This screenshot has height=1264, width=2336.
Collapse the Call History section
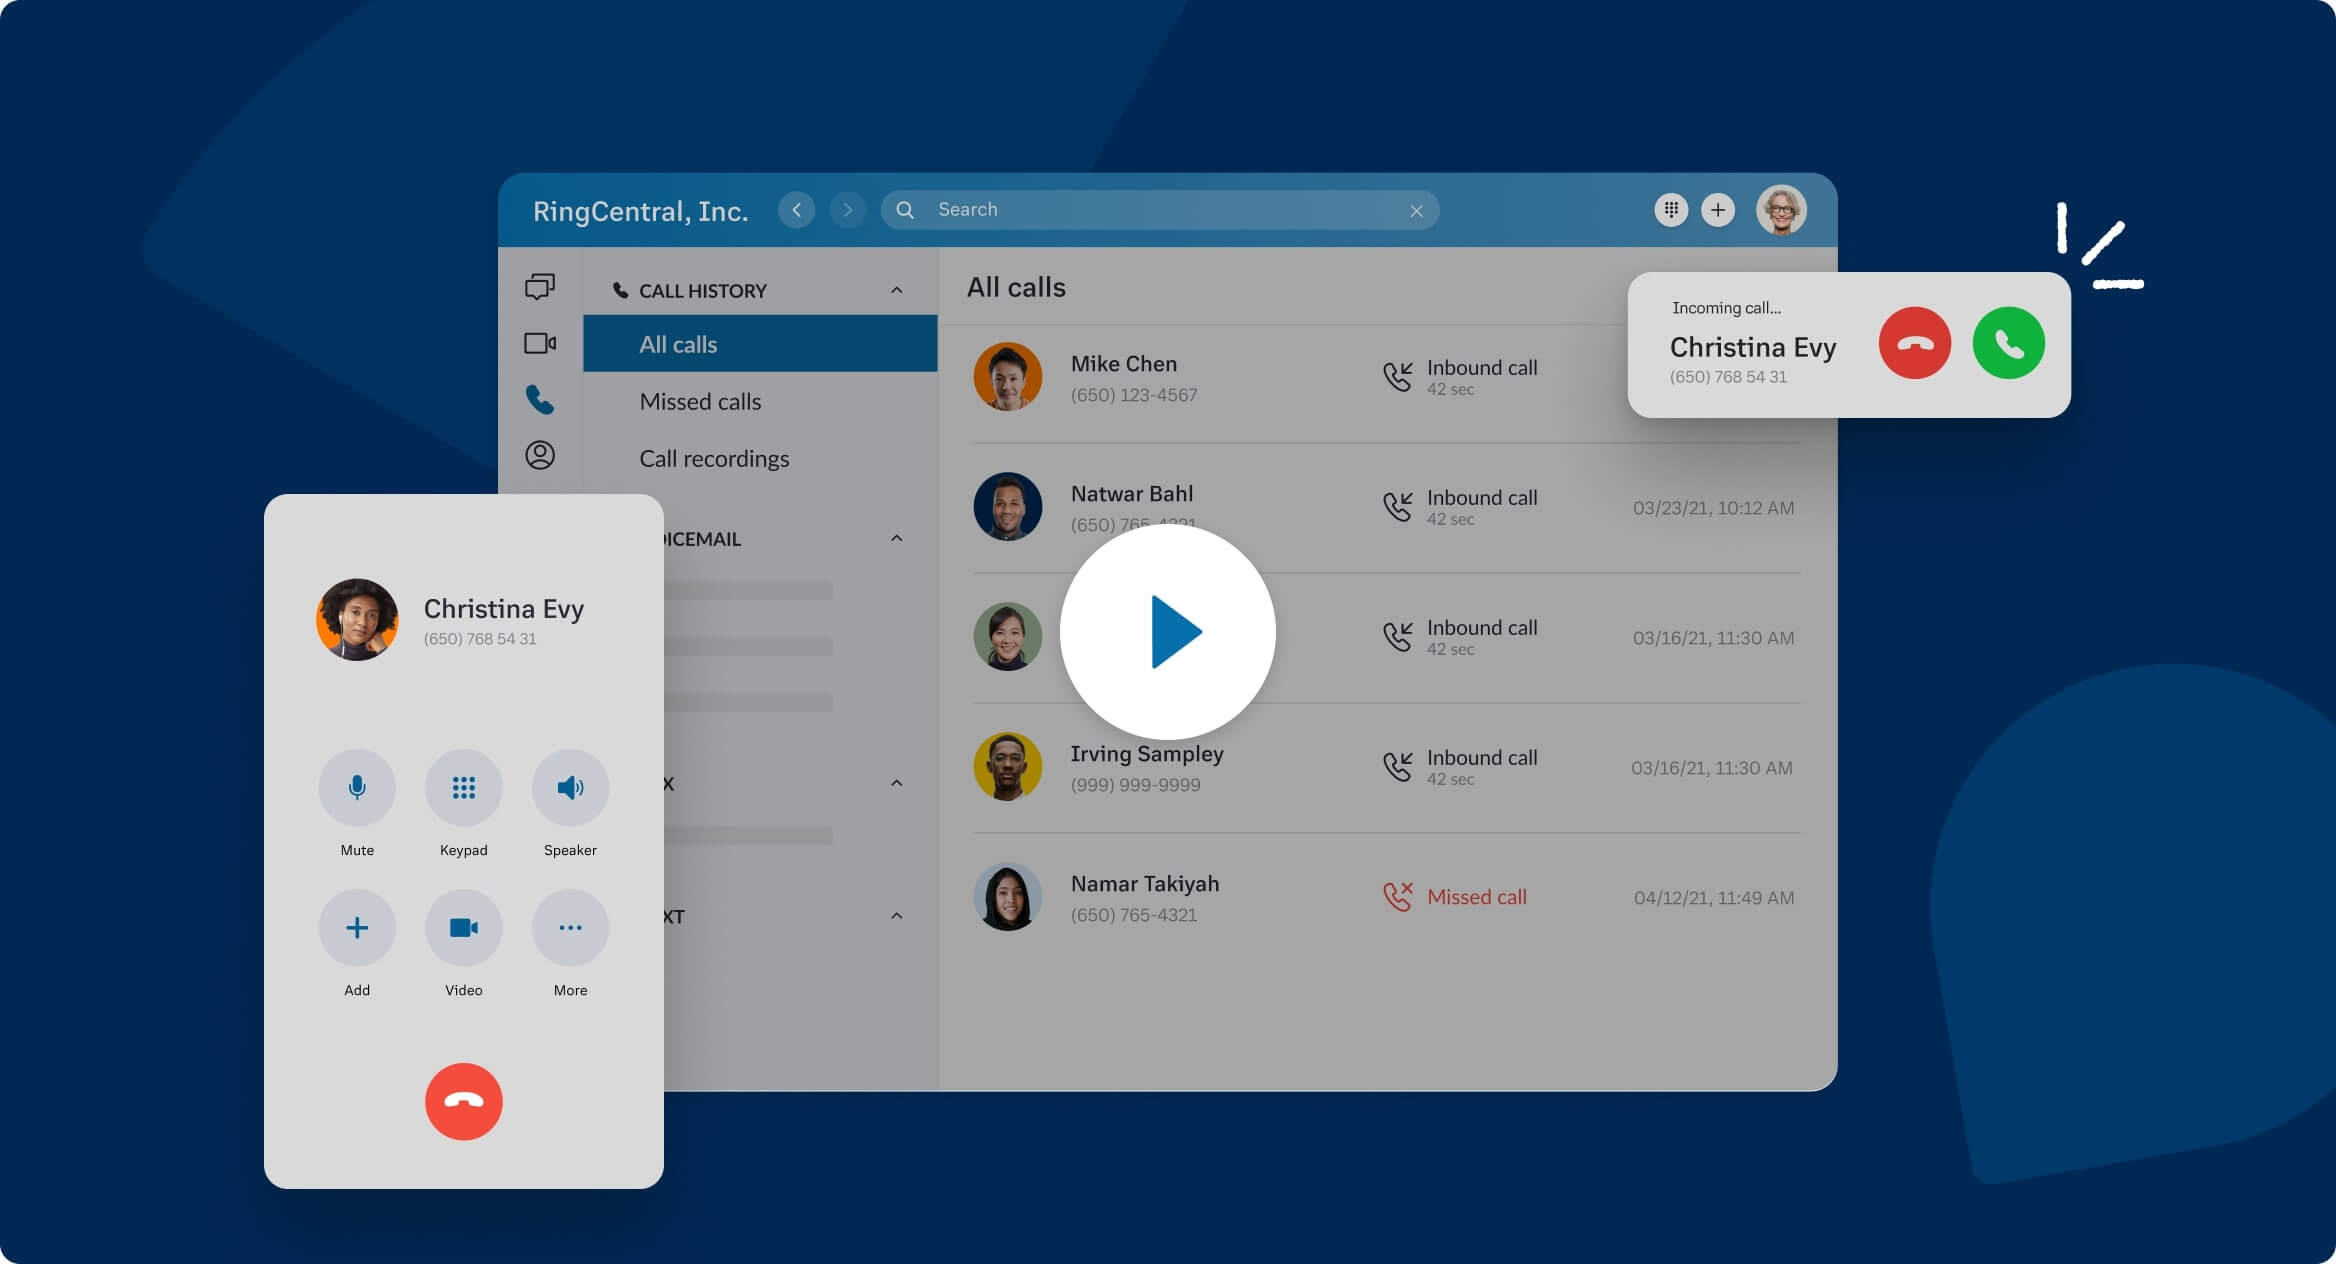pyautogui.click(x=896, y=291)
